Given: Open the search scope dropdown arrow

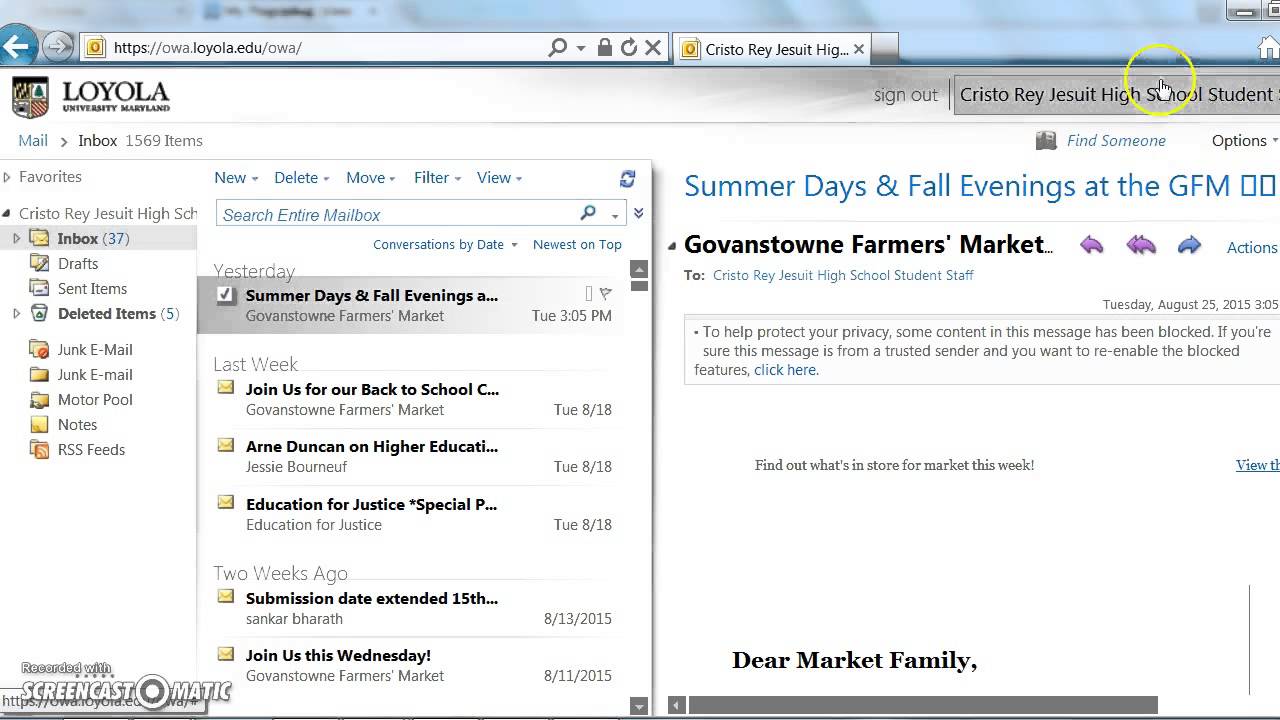Looking at the screenshot, I should click(615, 215).
